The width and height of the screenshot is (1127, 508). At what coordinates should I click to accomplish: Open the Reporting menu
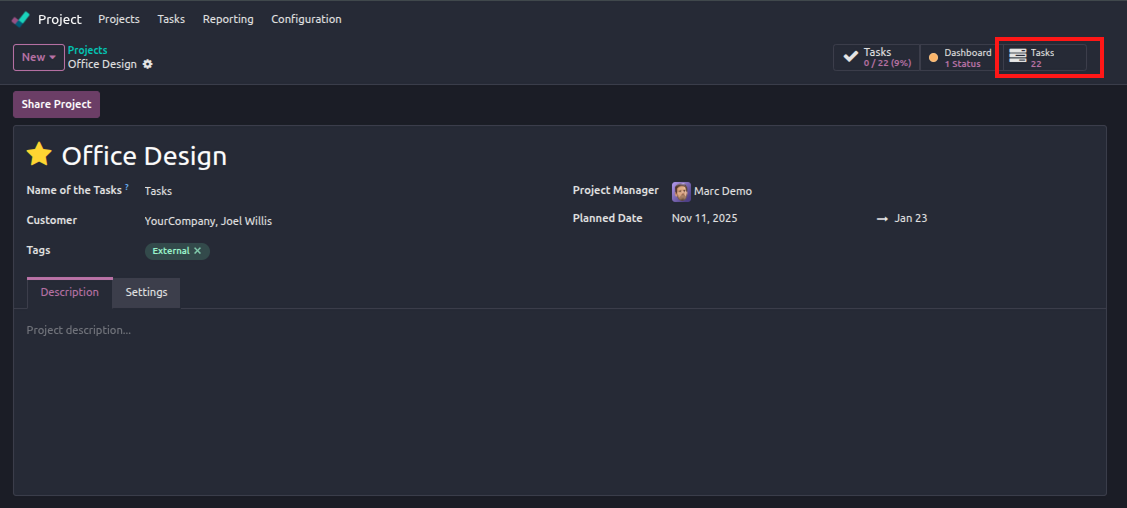228,19
